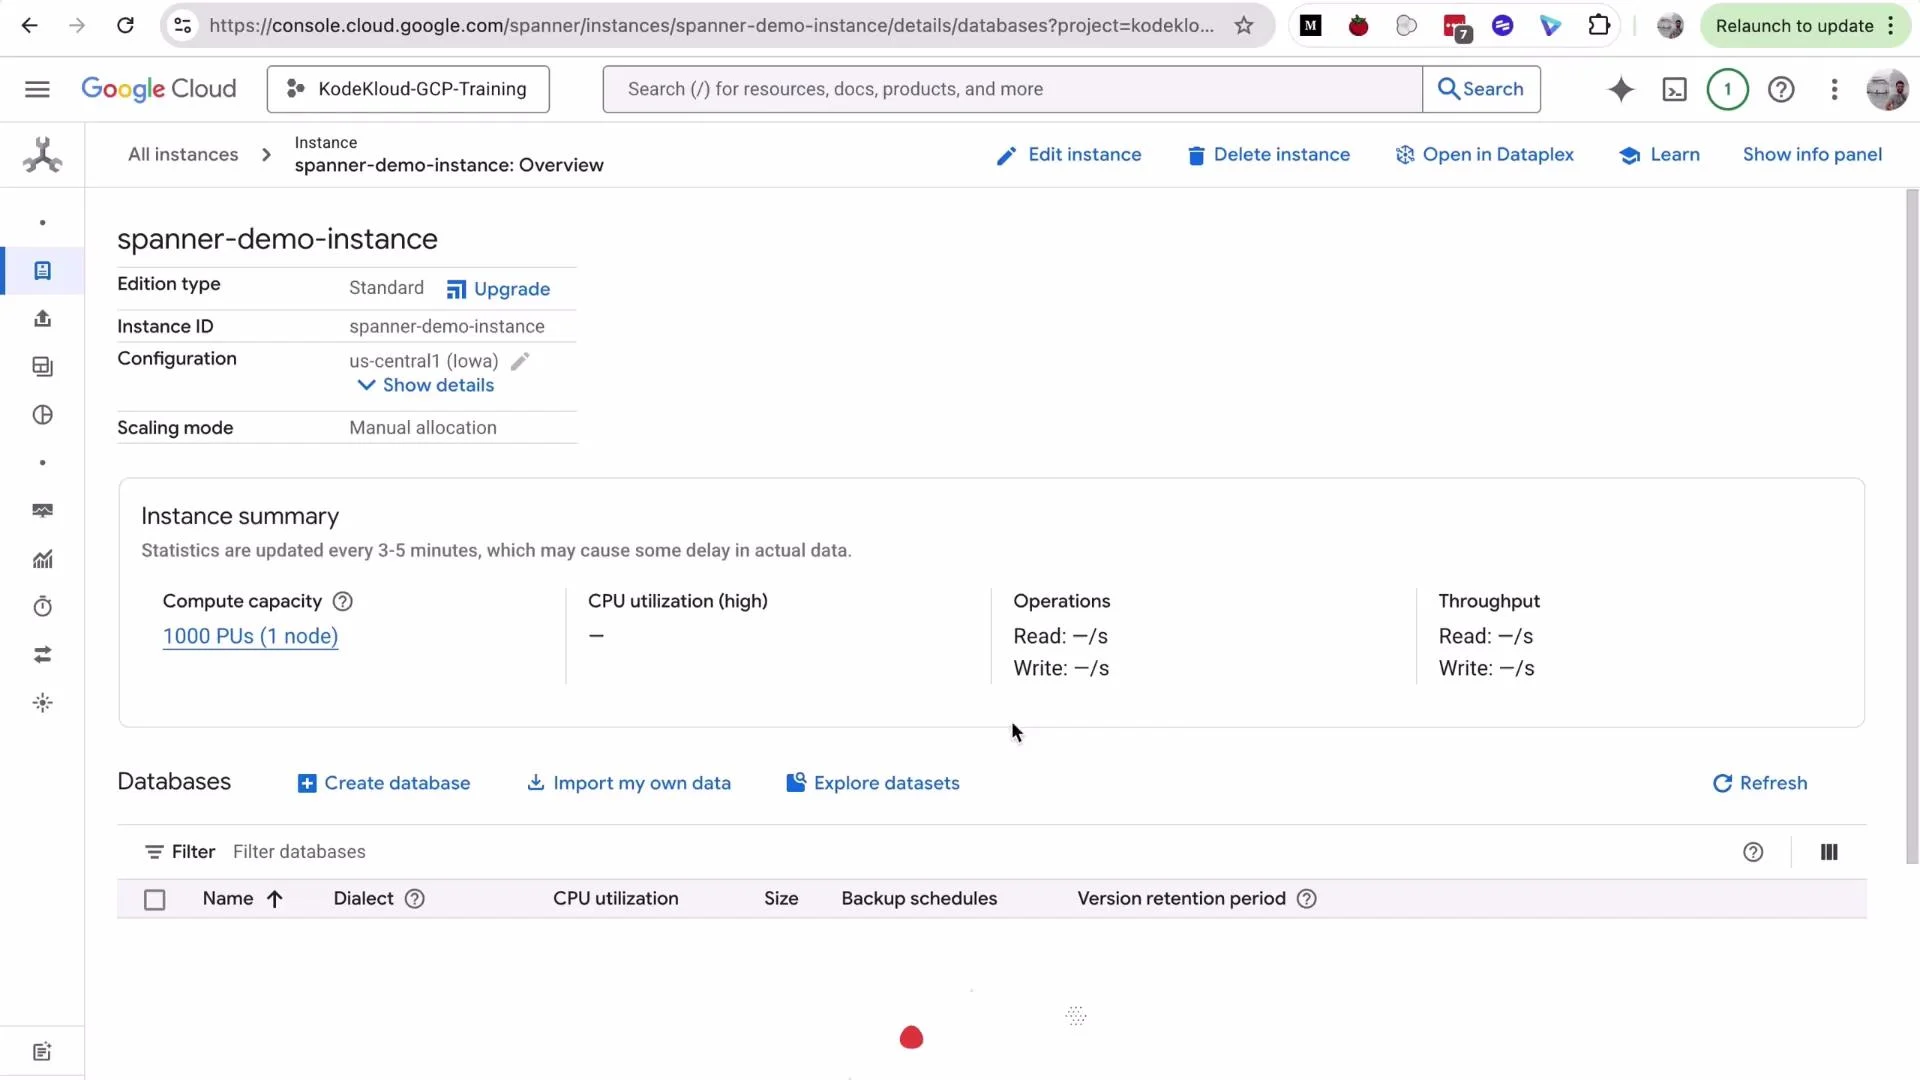Viewport: 1920px width, 1080px height.
Task: Bookmark this page with the star icon
Action: click(1244, 26)
